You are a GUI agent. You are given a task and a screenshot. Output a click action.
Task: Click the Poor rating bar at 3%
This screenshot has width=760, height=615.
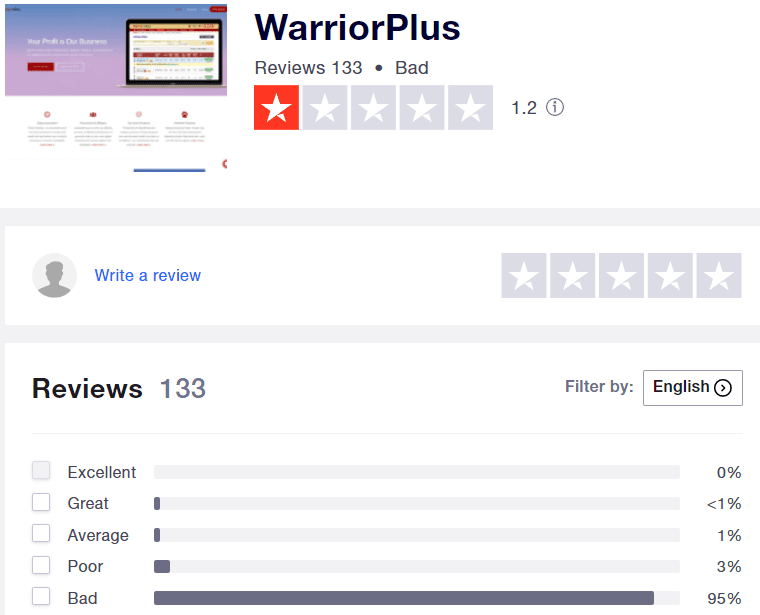click(417, 567)
